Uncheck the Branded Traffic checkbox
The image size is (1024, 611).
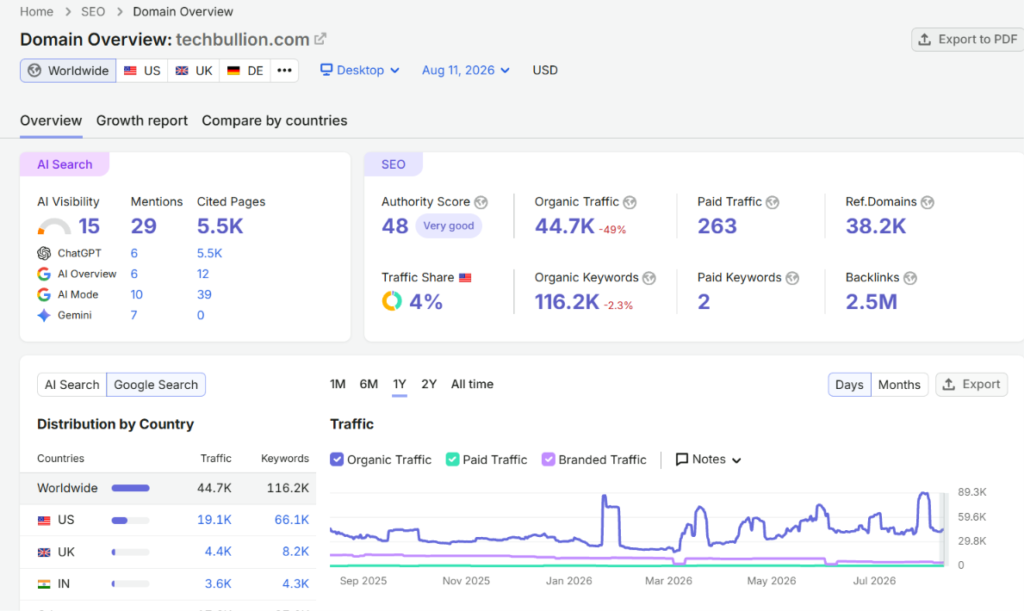click(x=548, y=460)
